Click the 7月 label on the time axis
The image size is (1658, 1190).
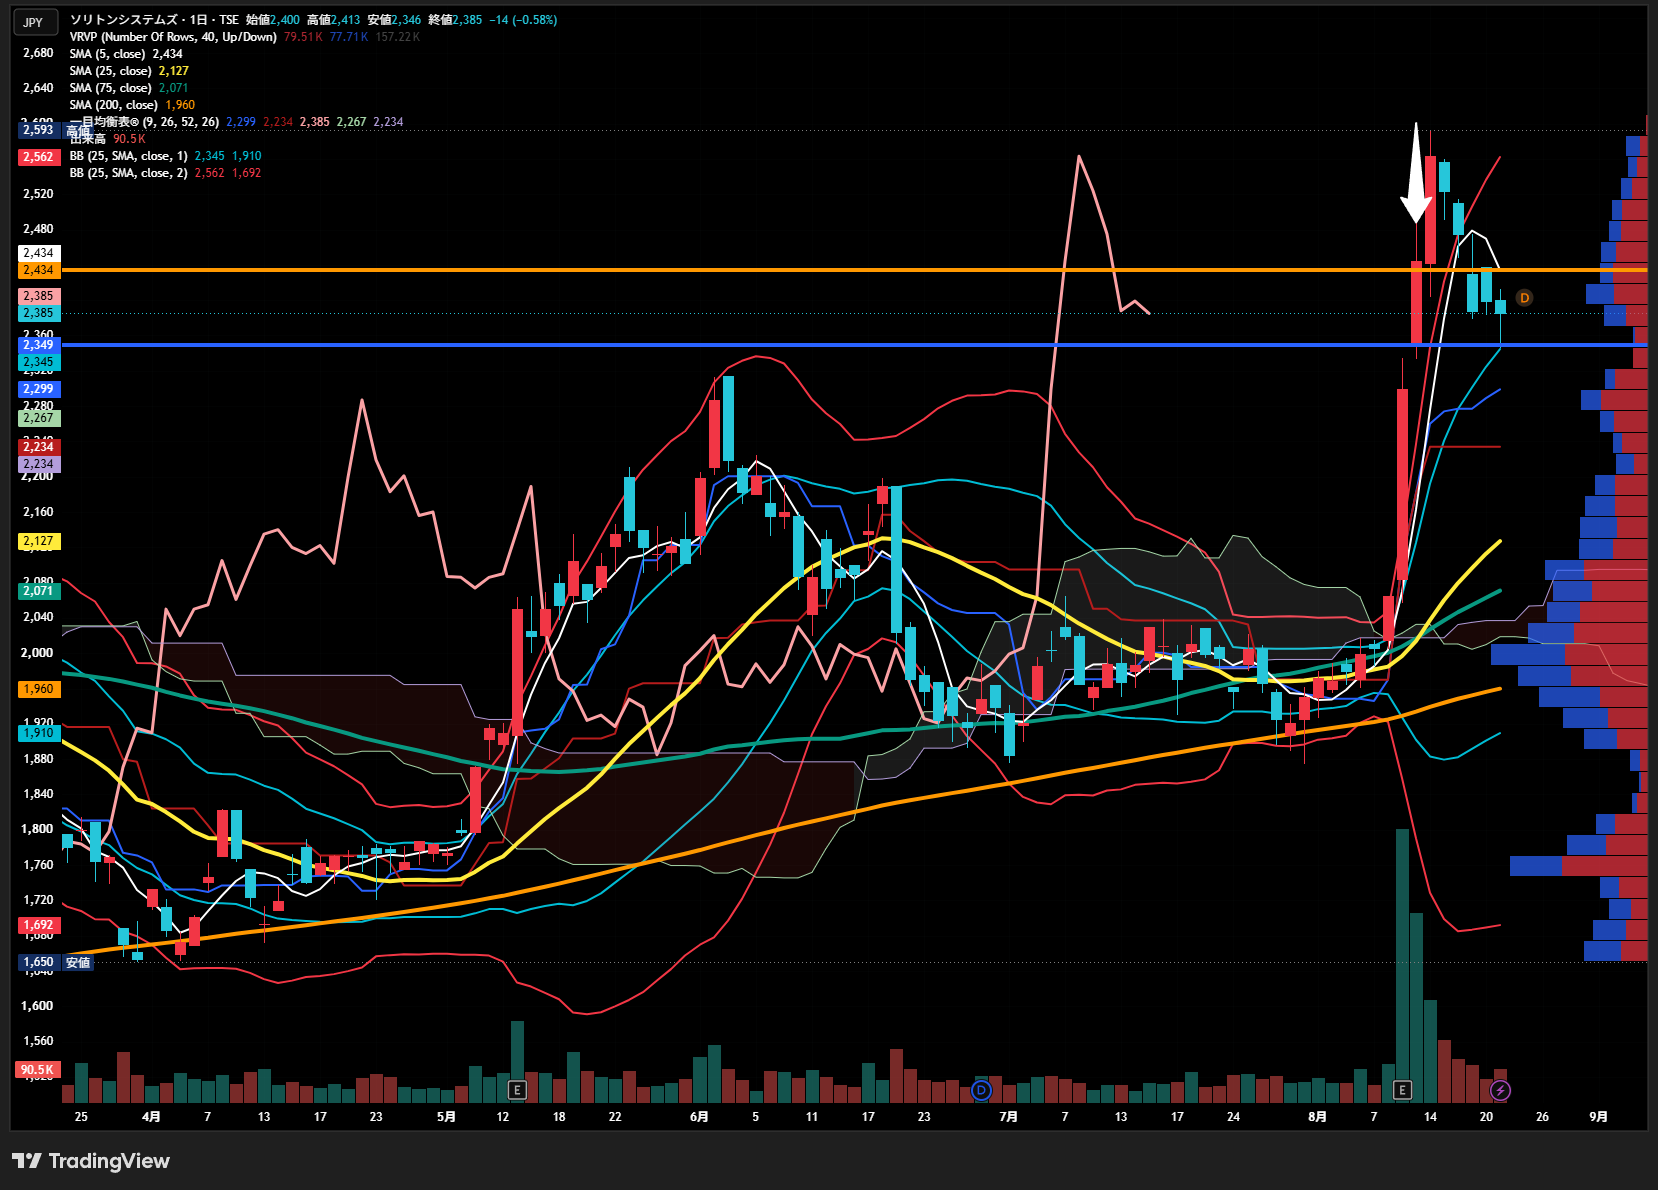pos(1008,1117)
